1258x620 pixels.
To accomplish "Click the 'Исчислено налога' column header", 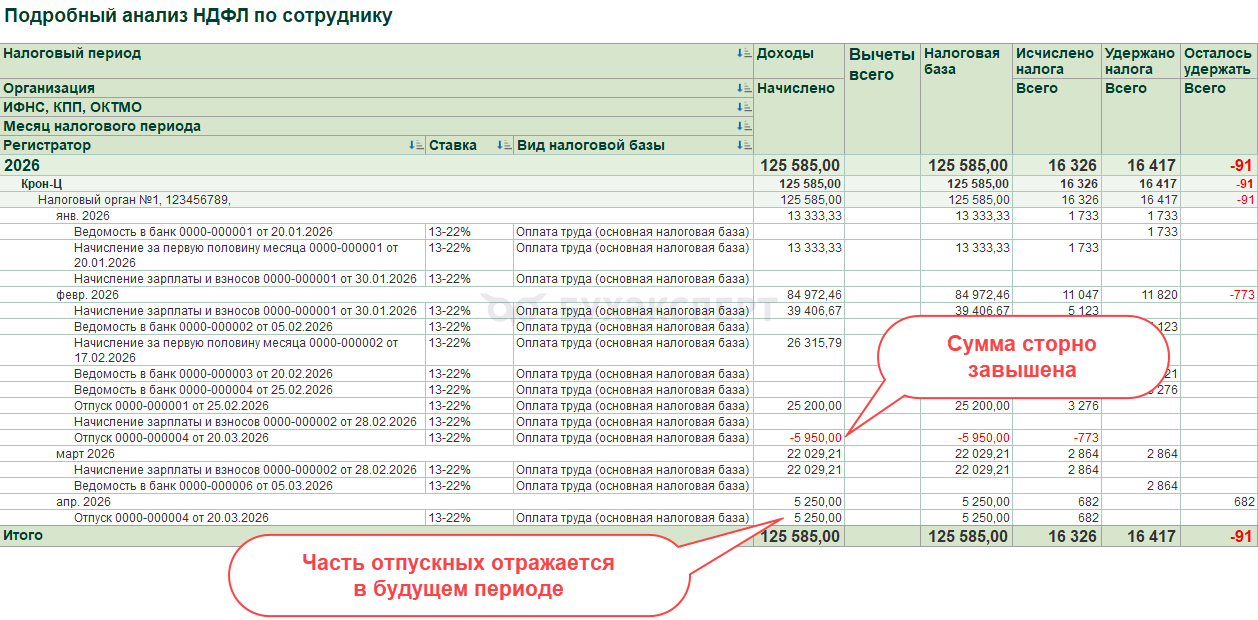I will [x=1057, y=61].
